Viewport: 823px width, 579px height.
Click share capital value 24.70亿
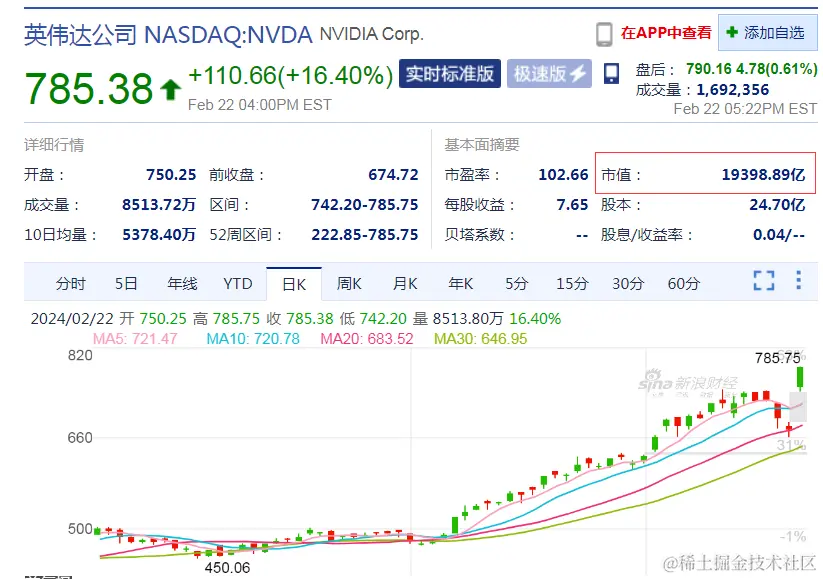click(x=777, y=204)
